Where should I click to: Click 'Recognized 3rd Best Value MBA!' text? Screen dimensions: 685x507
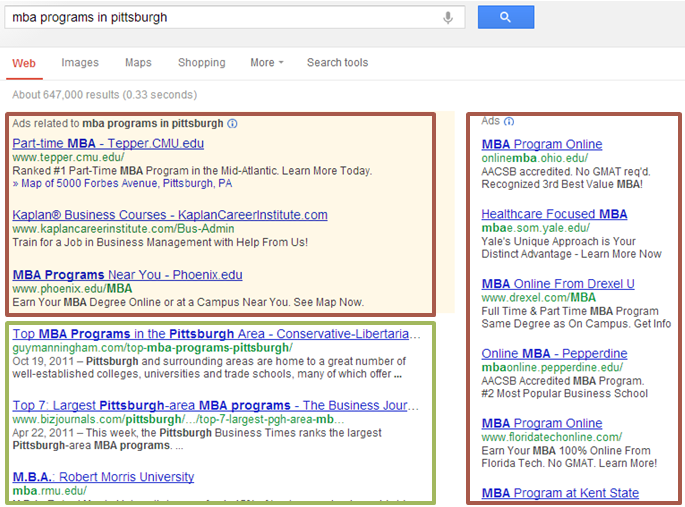click(562, 184)
